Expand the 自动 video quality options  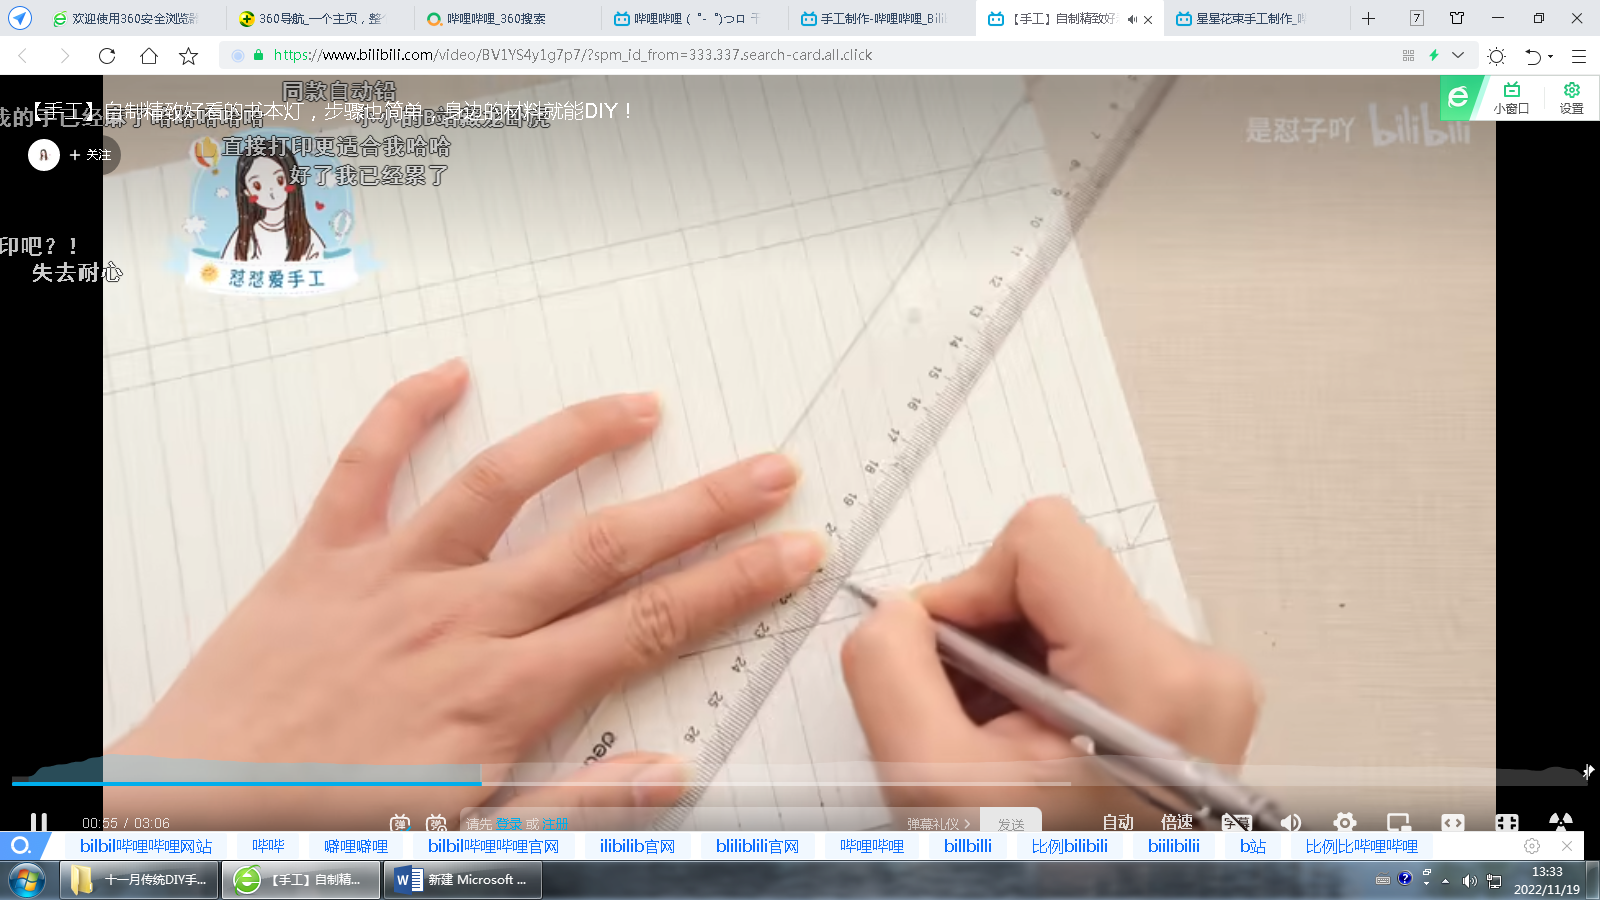tap(1117, 822)
